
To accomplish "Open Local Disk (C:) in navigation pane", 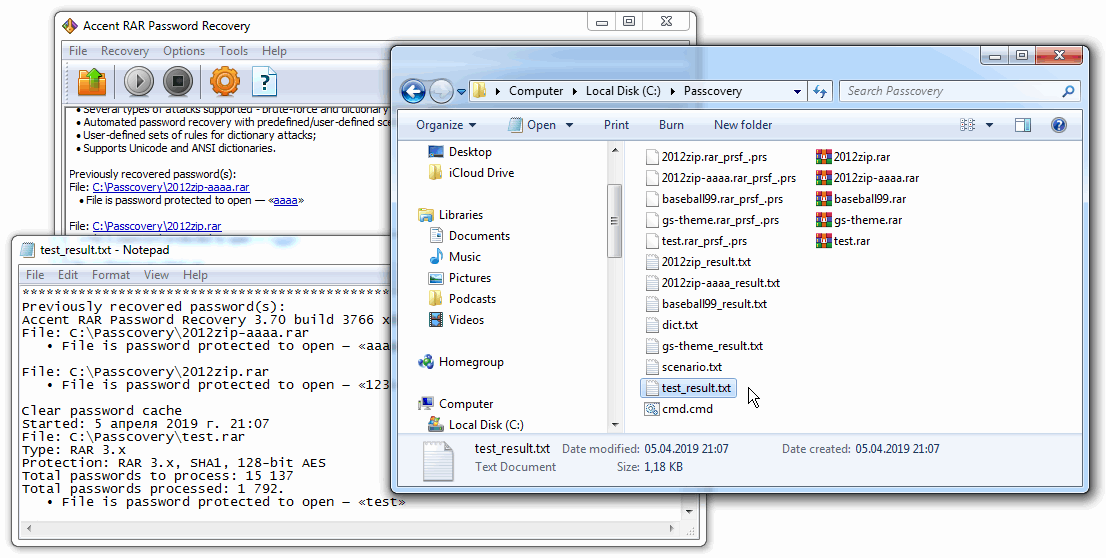I will pos(476,425).
